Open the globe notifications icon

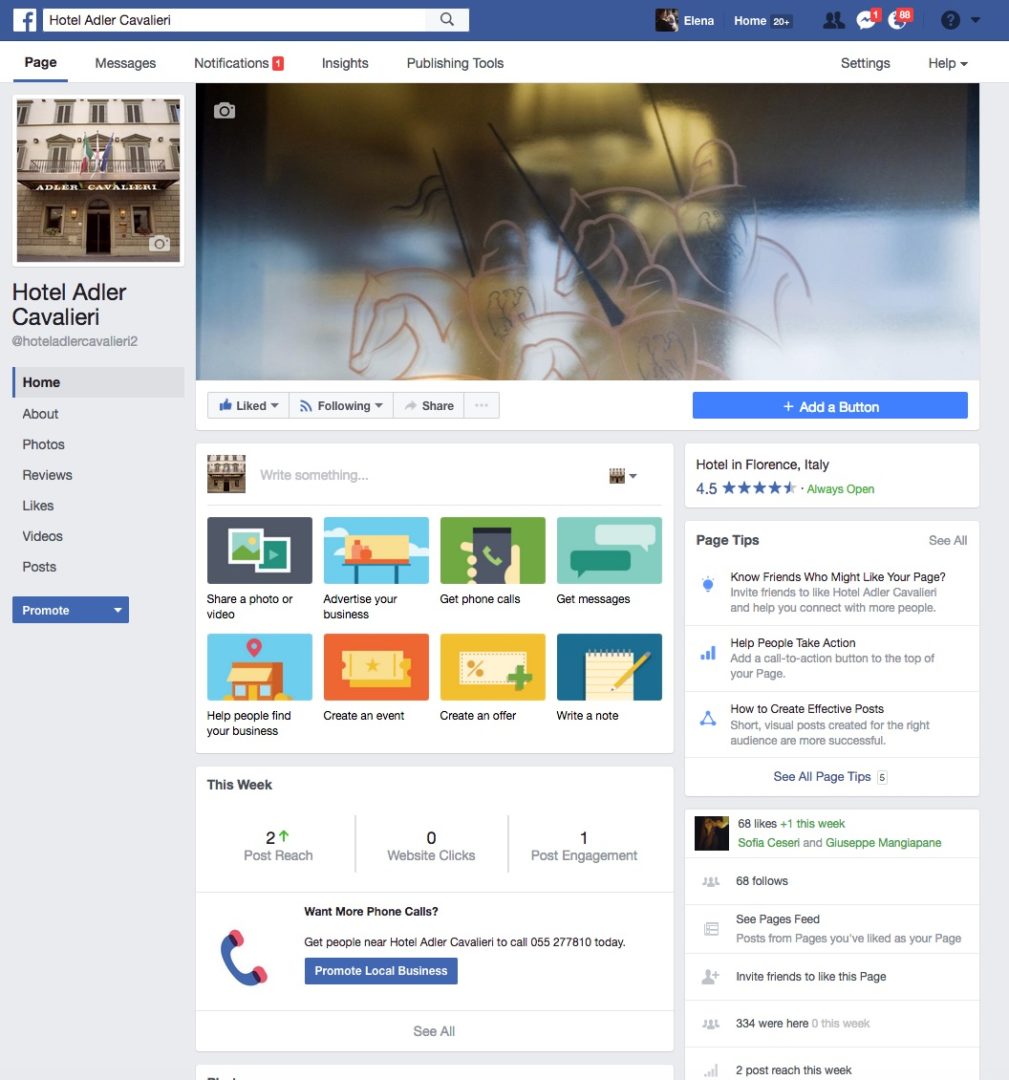click(897, 21)
